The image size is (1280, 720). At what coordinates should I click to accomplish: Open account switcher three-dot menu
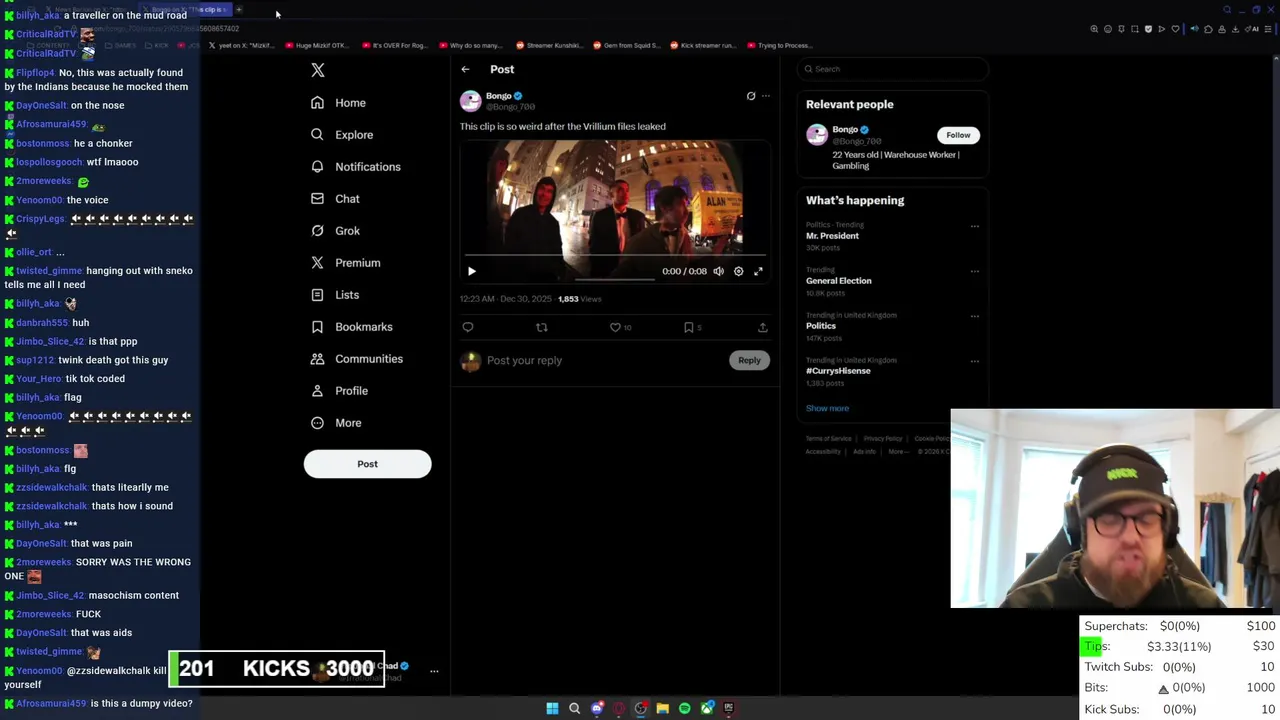[x=434, y=671]
